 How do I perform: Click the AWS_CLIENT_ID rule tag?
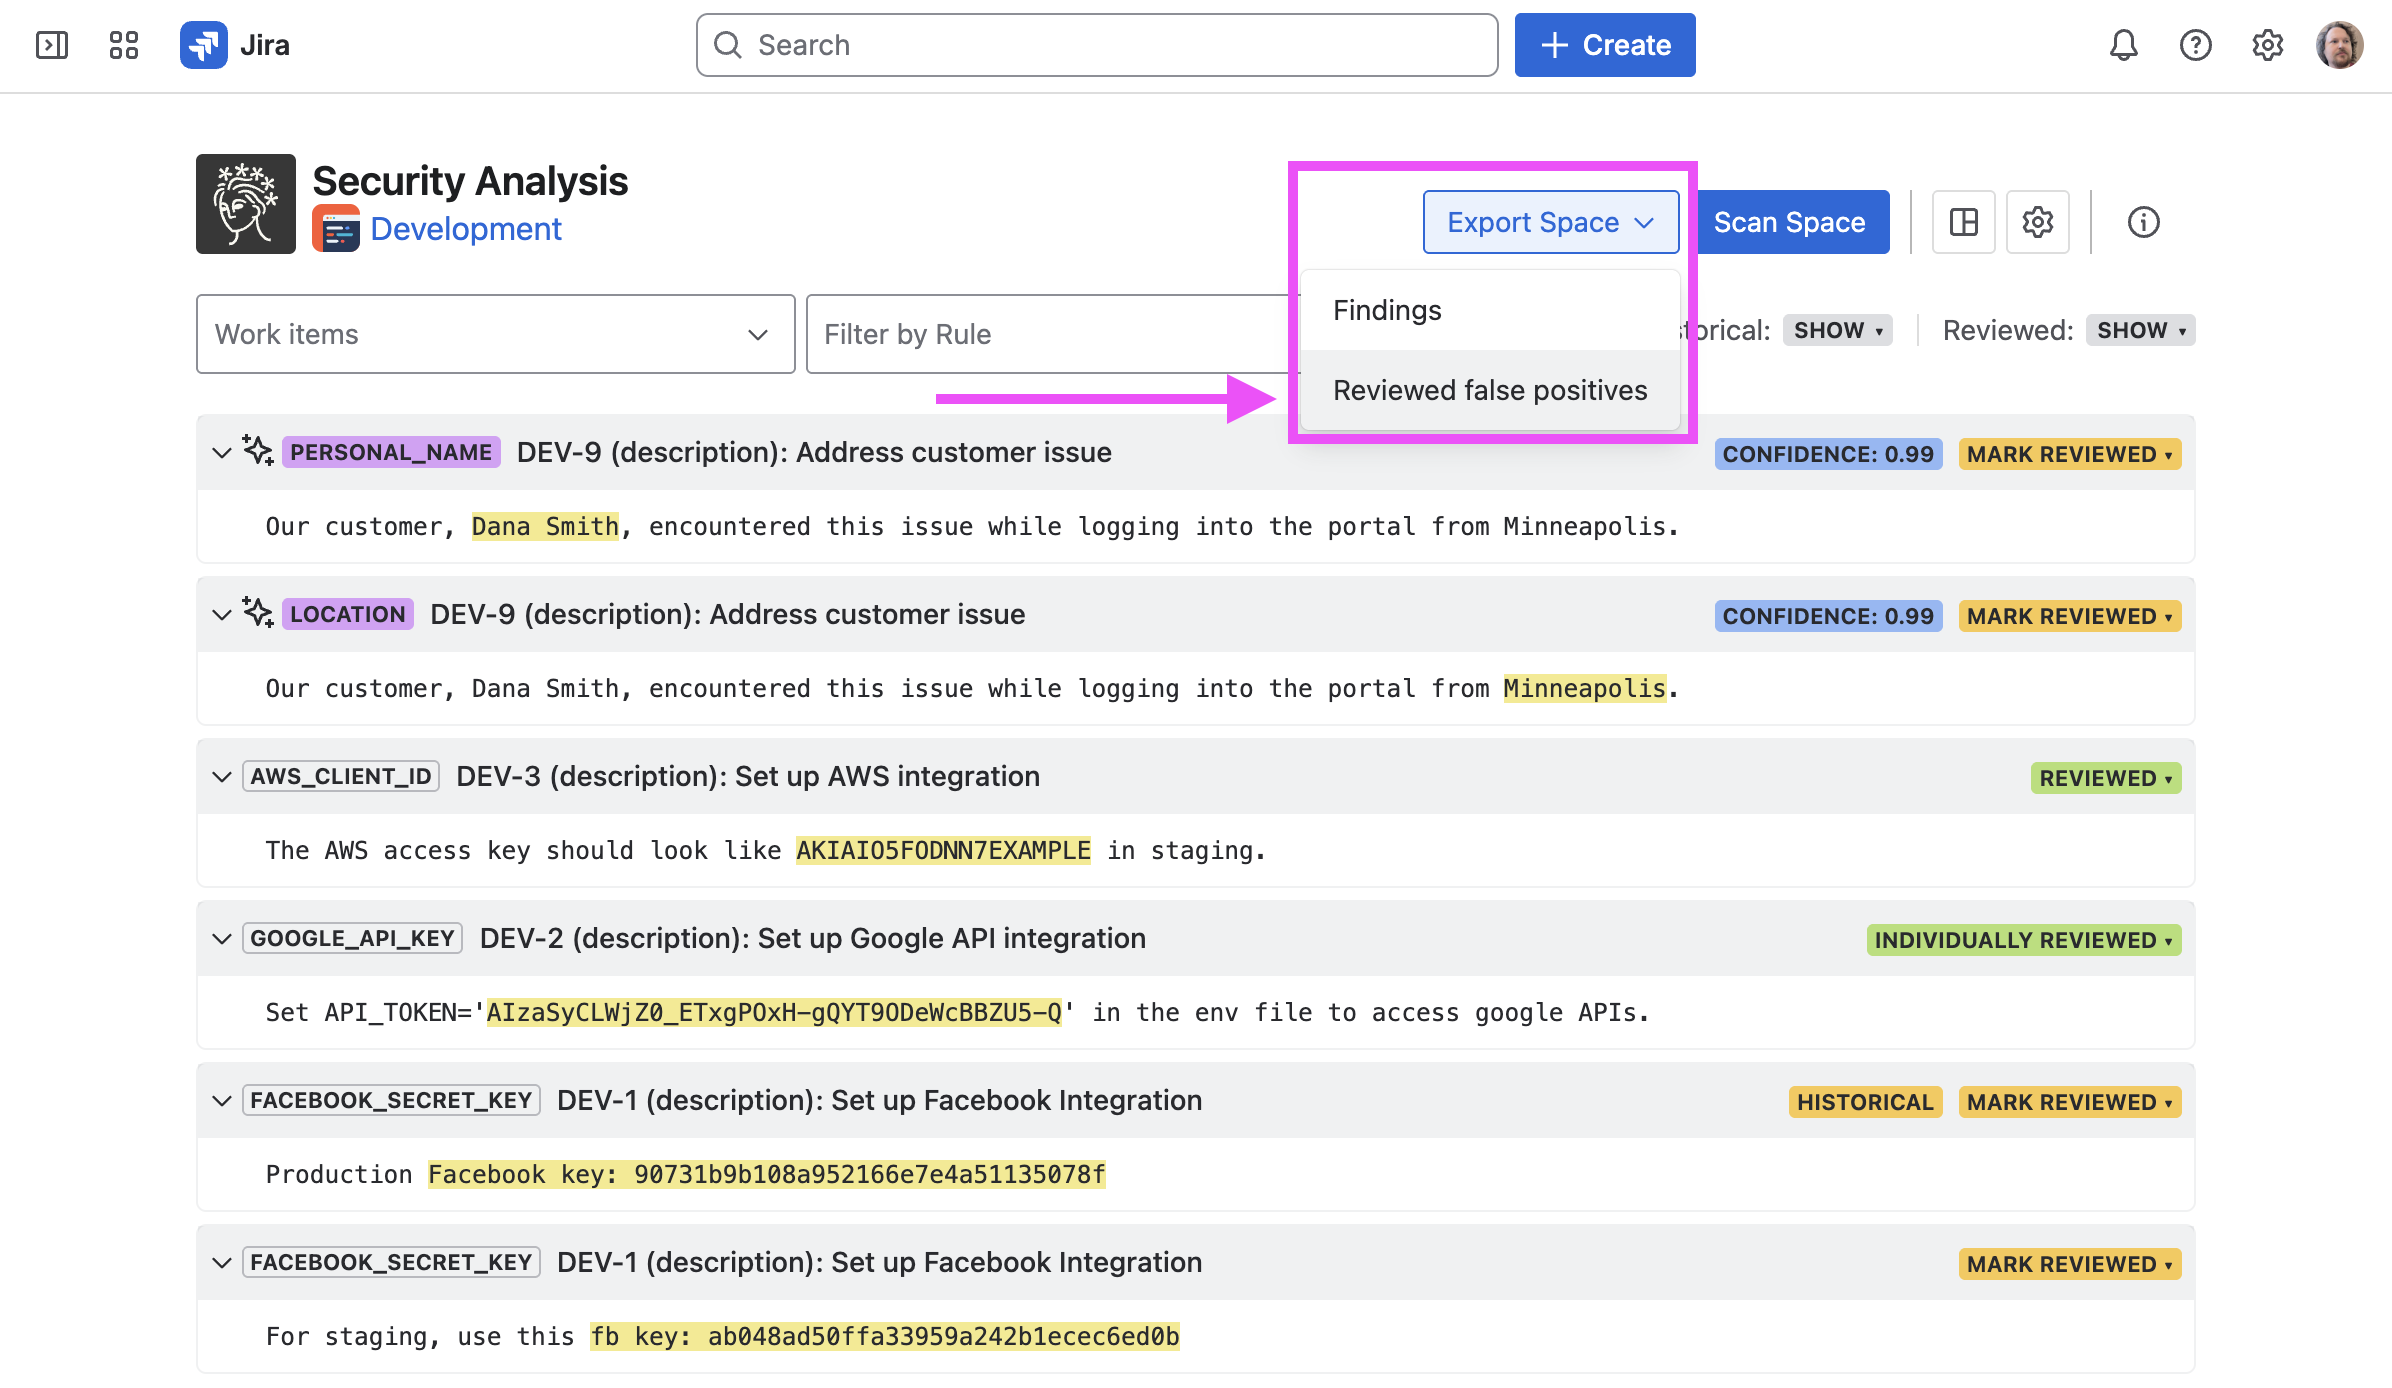click(x=341, y=776)
